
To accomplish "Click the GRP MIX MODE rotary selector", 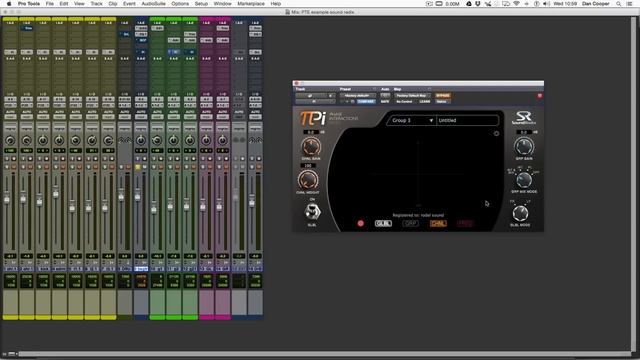I will pyautogui.click(x=524, y=180).
